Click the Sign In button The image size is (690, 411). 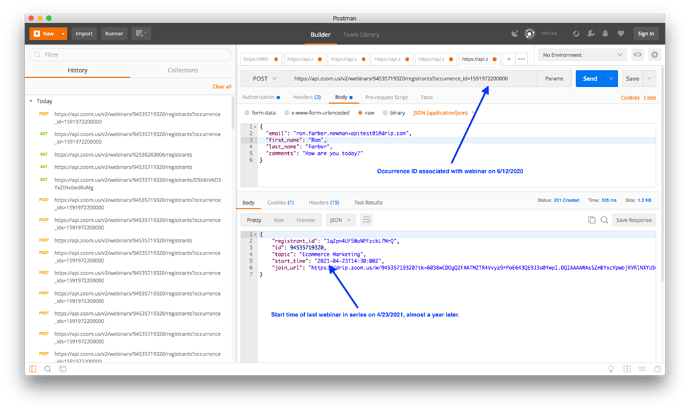click(646, 33)
